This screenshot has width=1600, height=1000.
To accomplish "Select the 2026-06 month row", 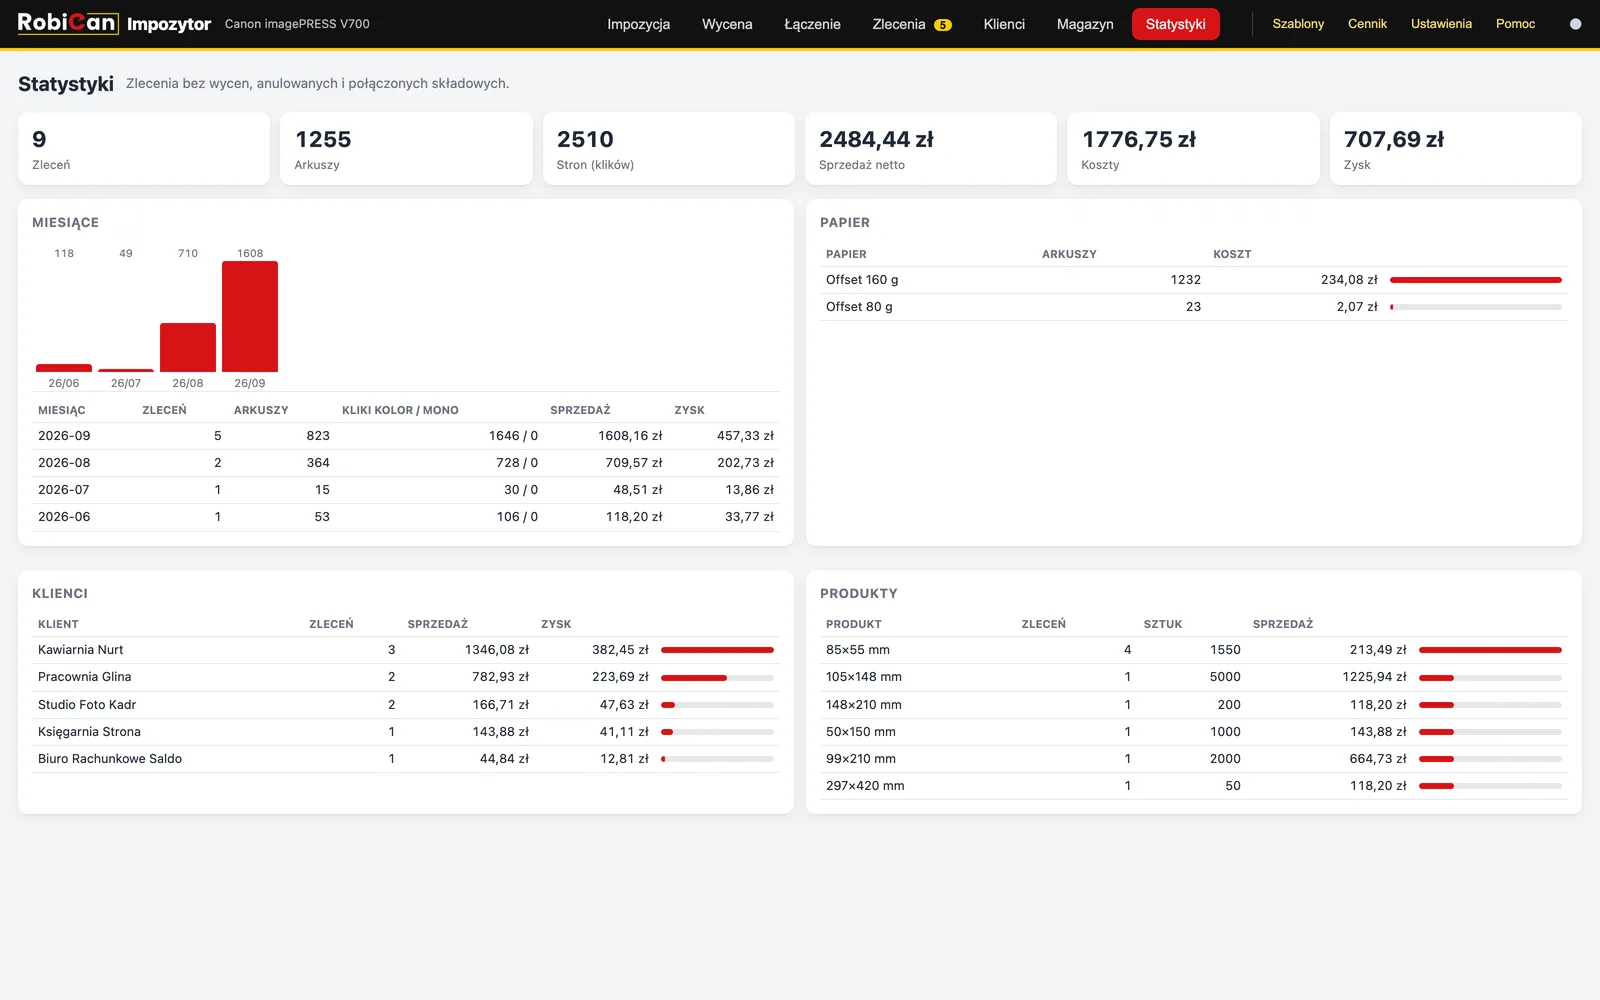I will [406, 517].
